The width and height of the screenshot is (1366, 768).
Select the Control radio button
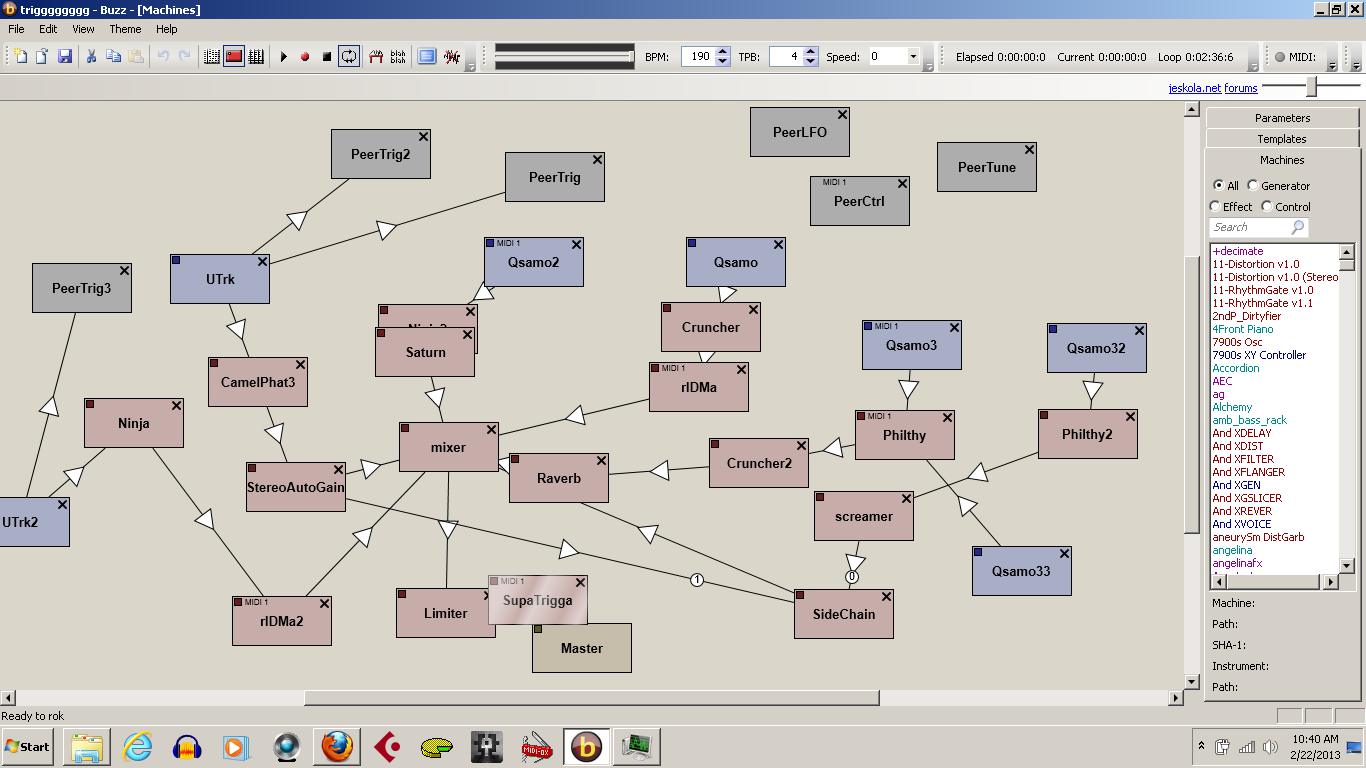[1267, 206]
